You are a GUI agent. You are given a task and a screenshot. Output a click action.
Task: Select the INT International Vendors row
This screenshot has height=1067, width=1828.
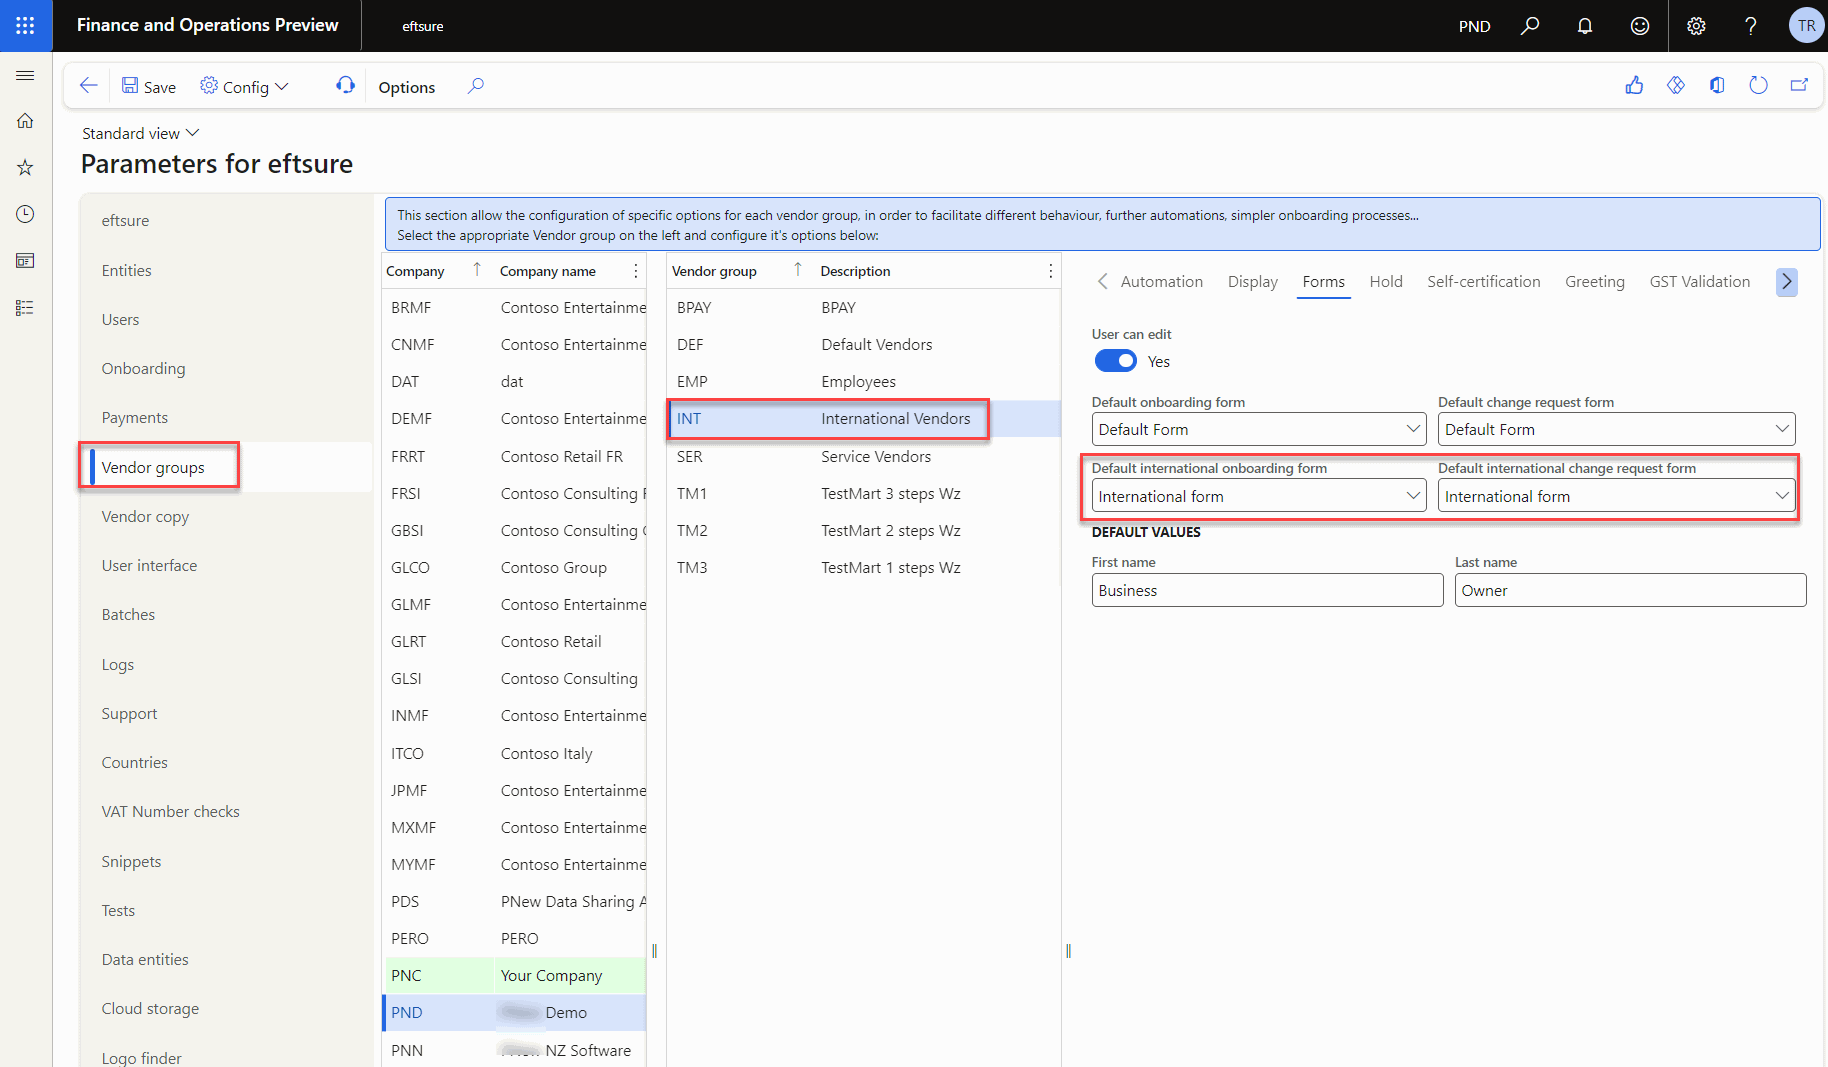(864, 419)
